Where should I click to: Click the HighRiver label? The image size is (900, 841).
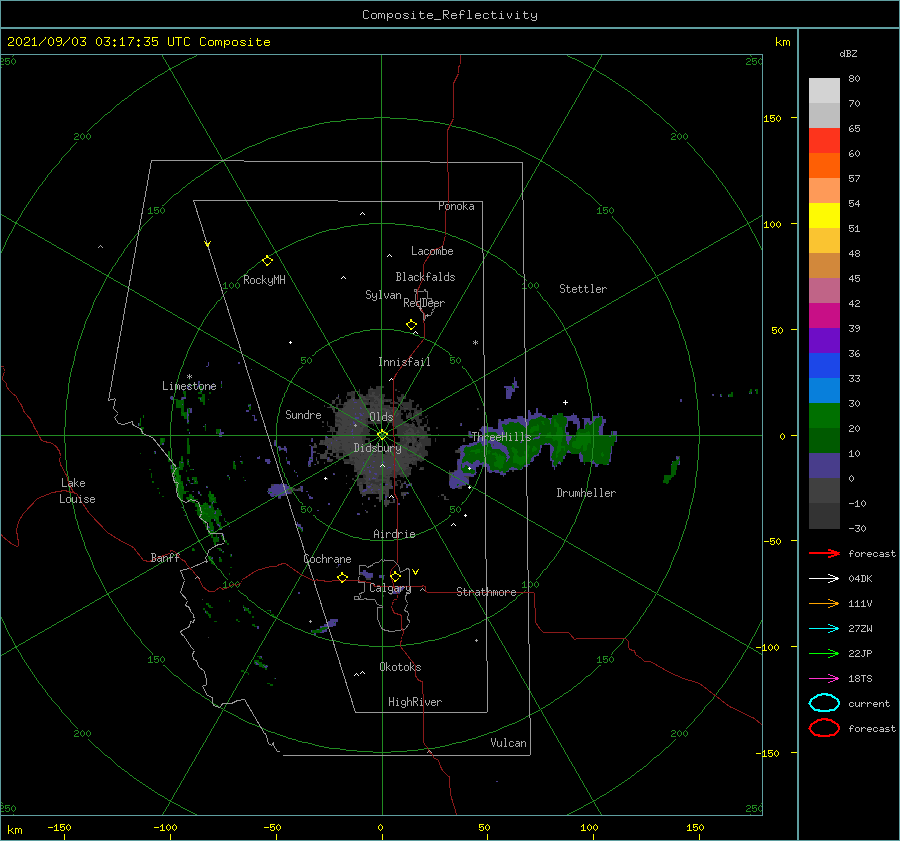415,702
